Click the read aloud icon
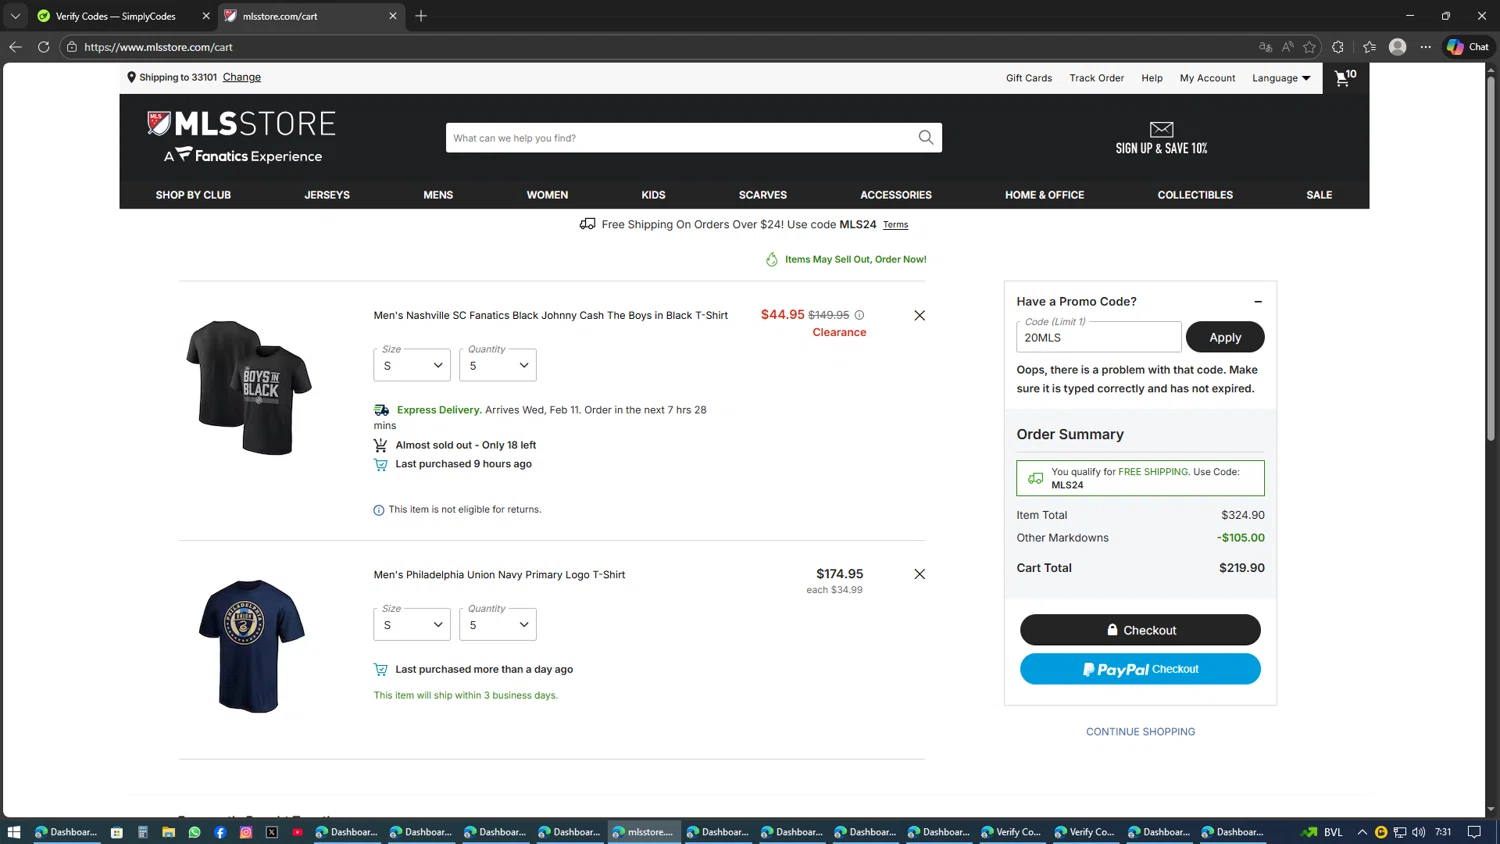1500x844 pixels. (1287, 47)
